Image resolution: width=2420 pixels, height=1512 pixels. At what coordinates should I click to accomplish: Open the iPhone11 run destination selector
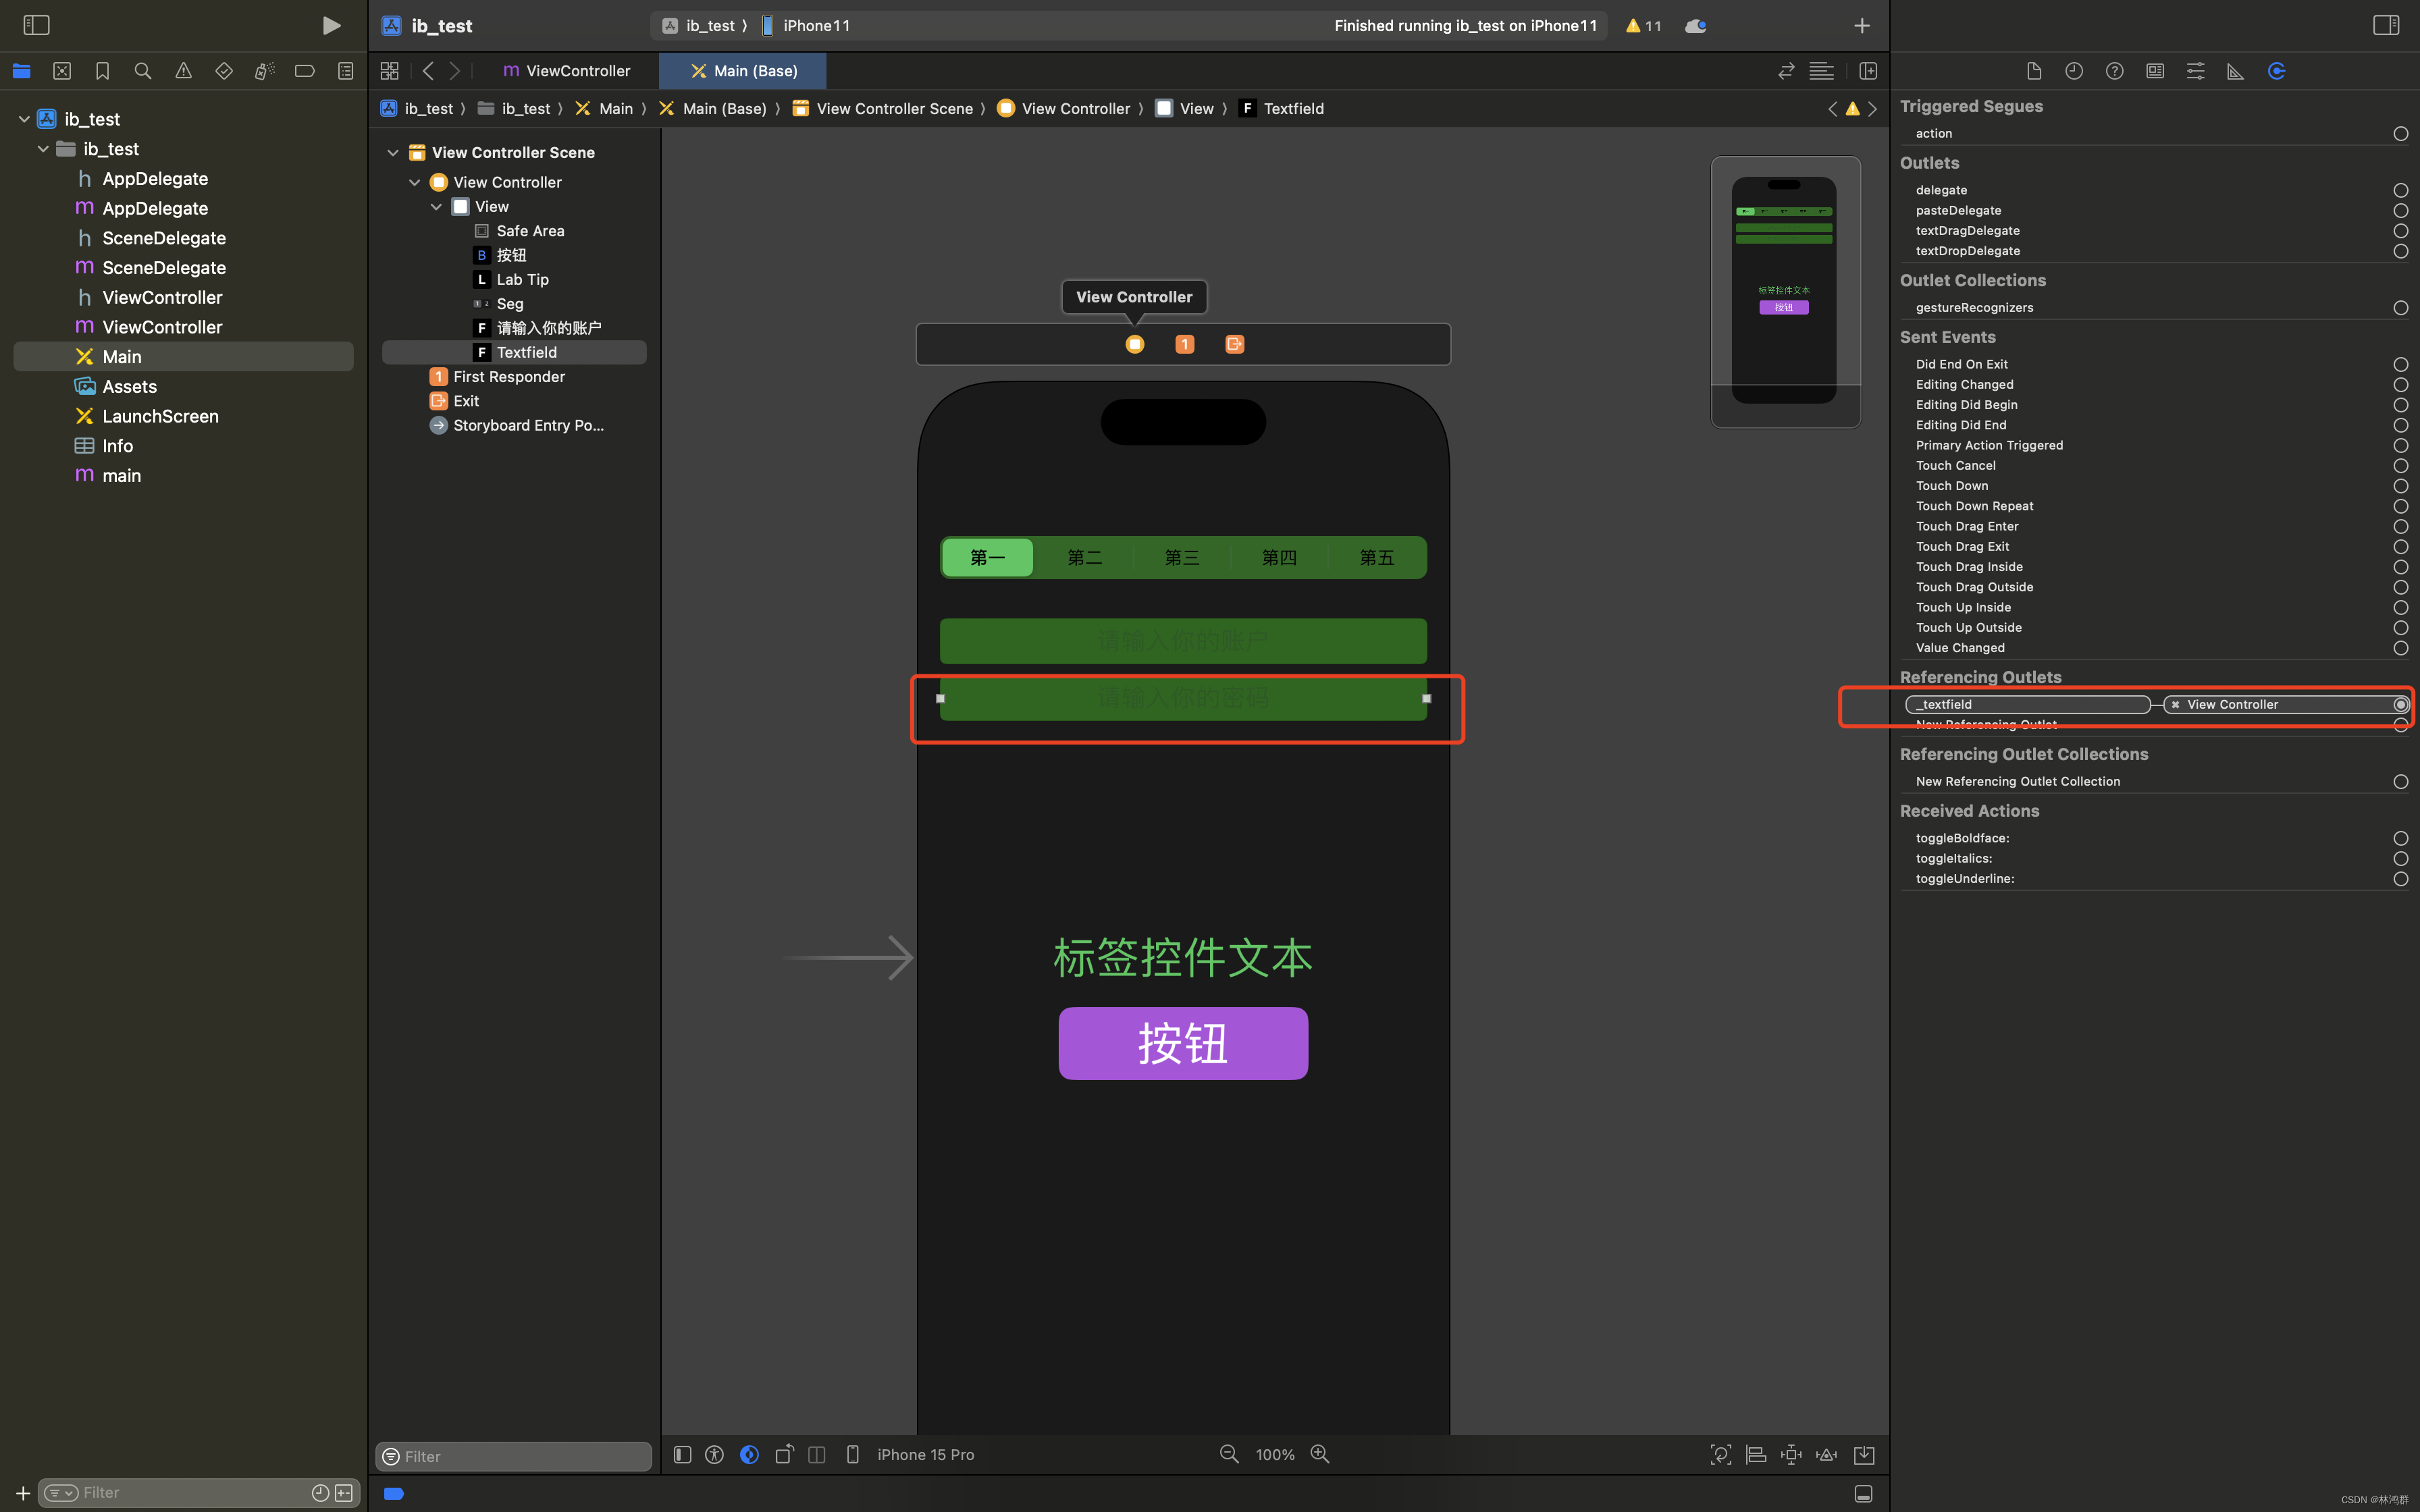pyautogui.click(x=806, y=26)
